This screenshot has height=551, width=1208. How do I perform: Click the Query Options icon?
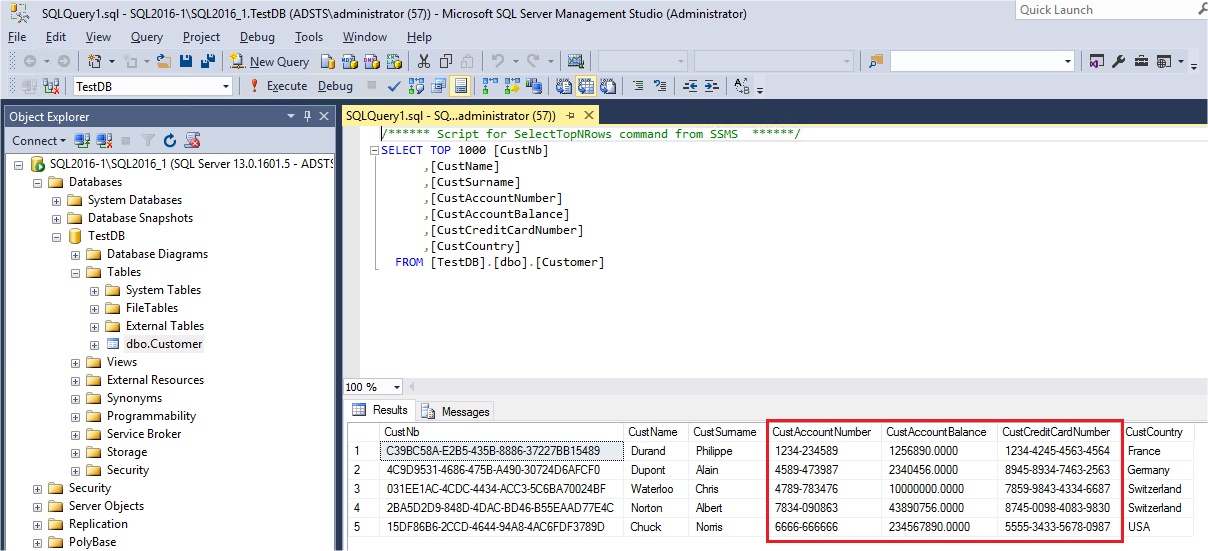tap(438, 86)
